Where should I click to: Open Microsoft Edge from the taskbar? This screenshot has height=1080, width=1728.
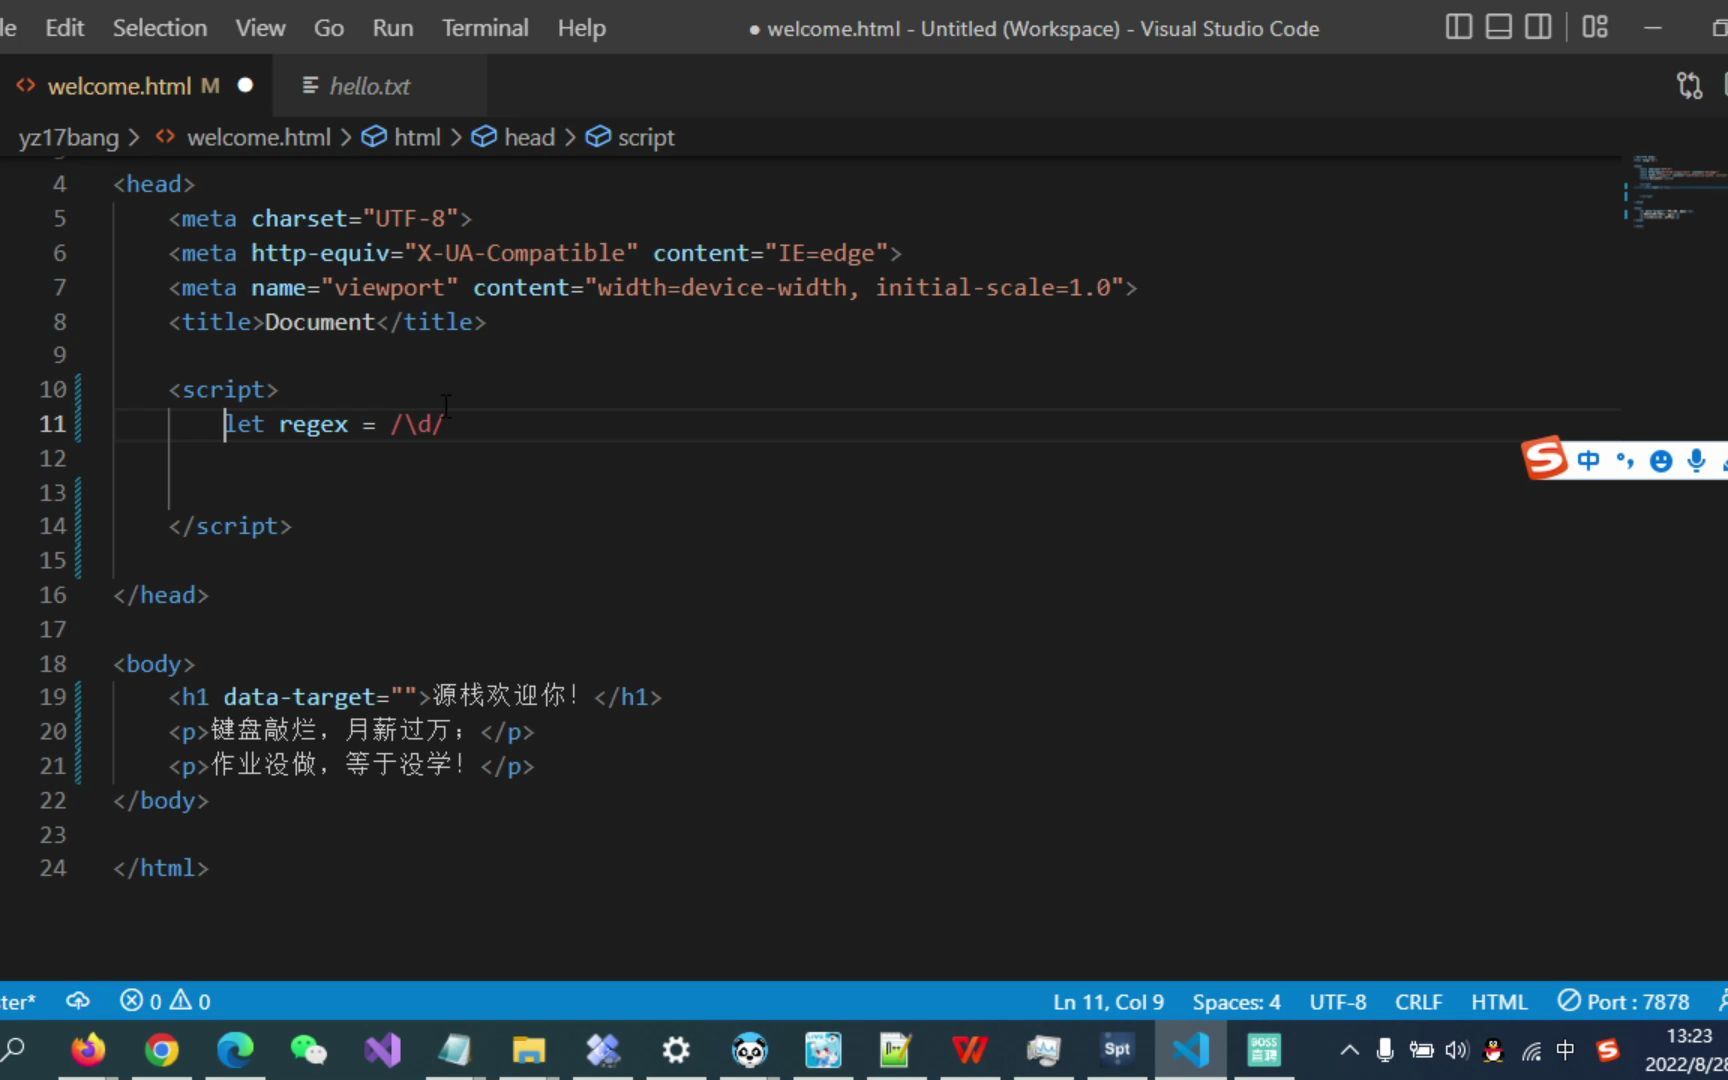coord(235,1050)
